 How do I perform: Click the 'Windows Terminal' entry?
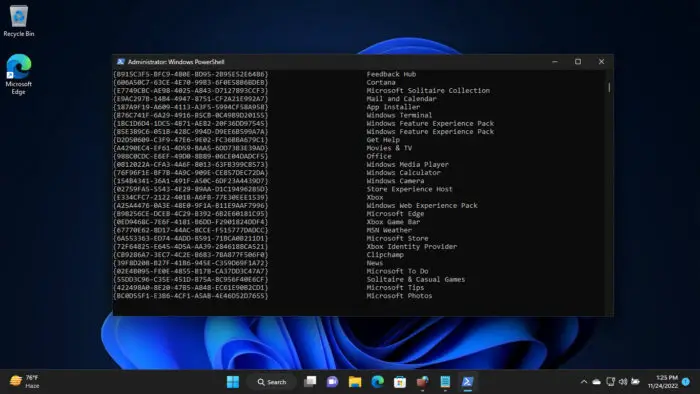[399, 115]
